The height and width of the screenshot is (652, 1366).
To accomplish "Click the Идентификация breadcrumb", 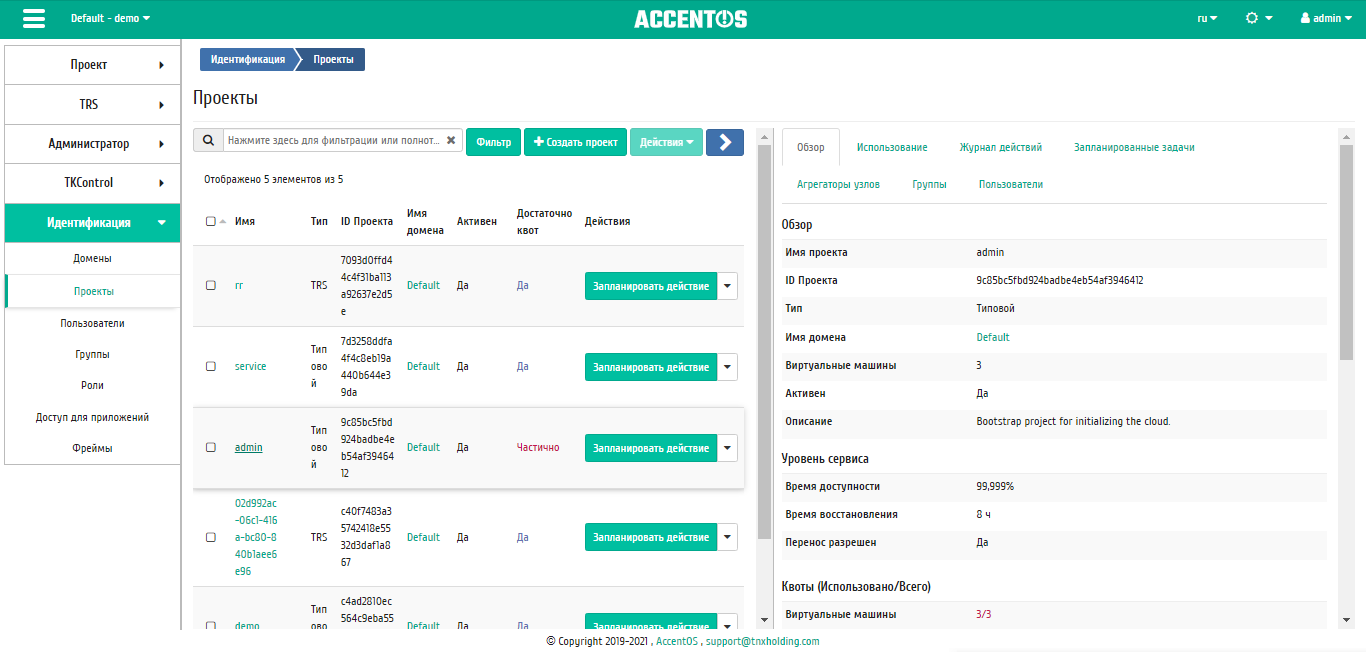I will click(x=247, y=60).
